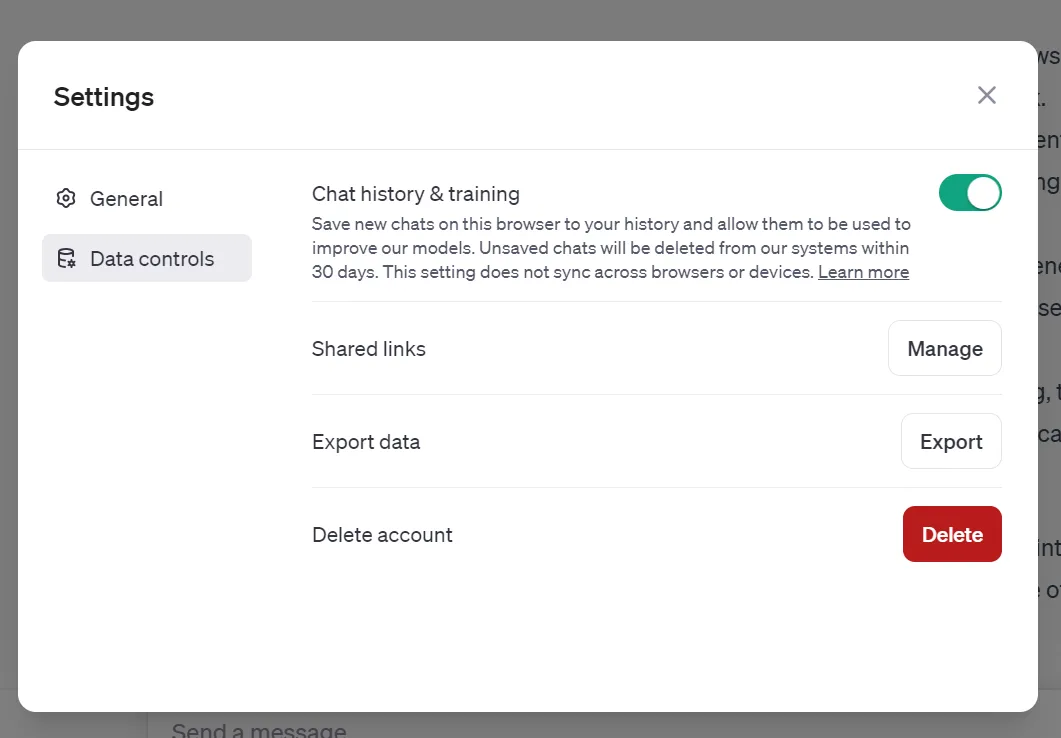The image size is (1061, 738).
Task: Open the Learn more link
Action: point(863,272)
